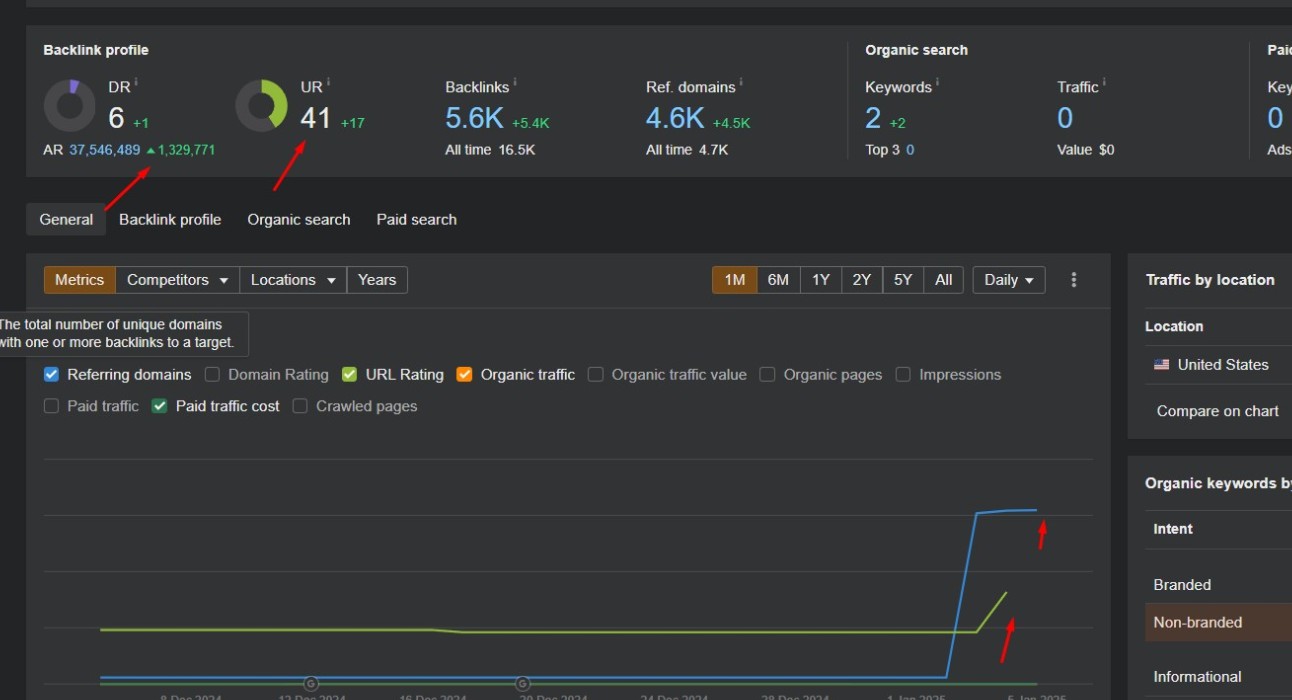The width and height of the screenshot is (1292, 700).
Task: Uncheck the Referring domains checkbox
Action: click(x=52, y=375)
